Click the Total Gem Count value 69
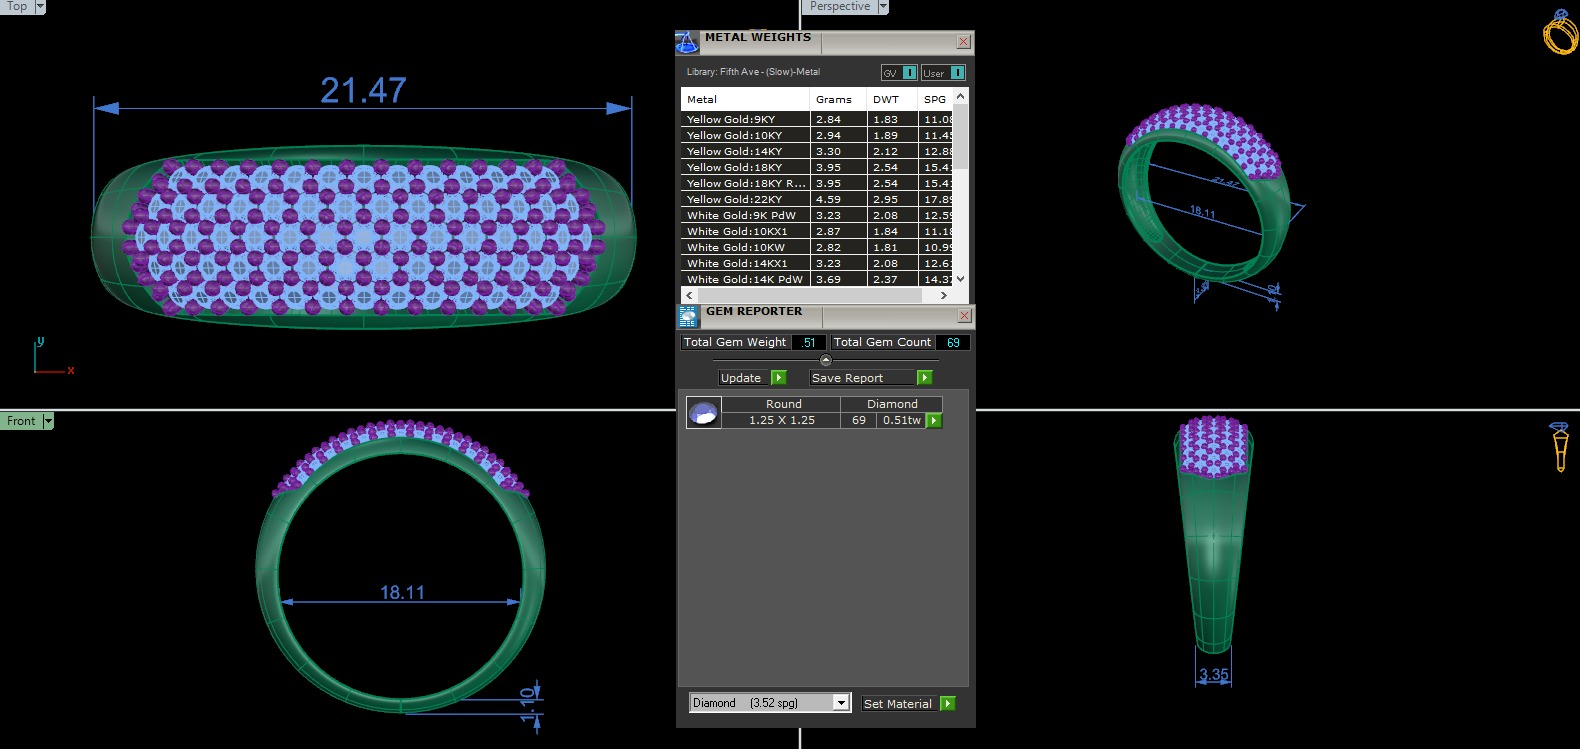 953,342
